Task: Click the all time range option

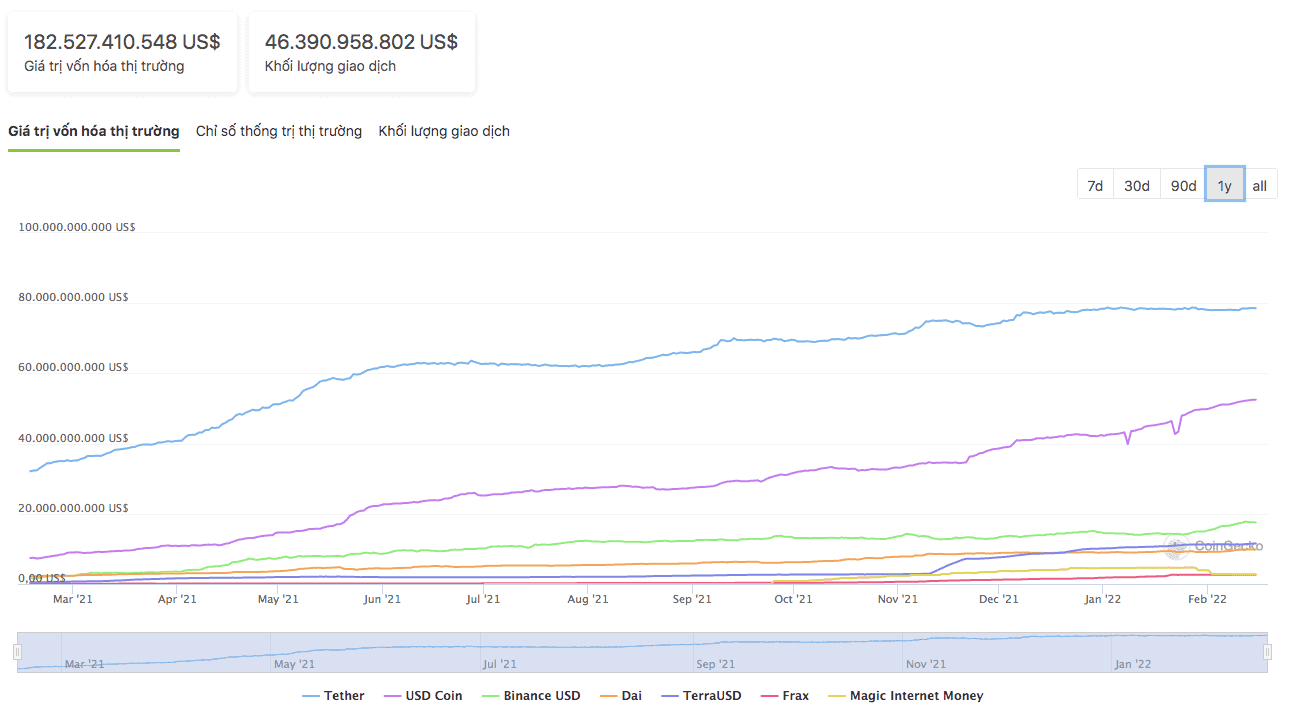Action: tap(1259, 184)
